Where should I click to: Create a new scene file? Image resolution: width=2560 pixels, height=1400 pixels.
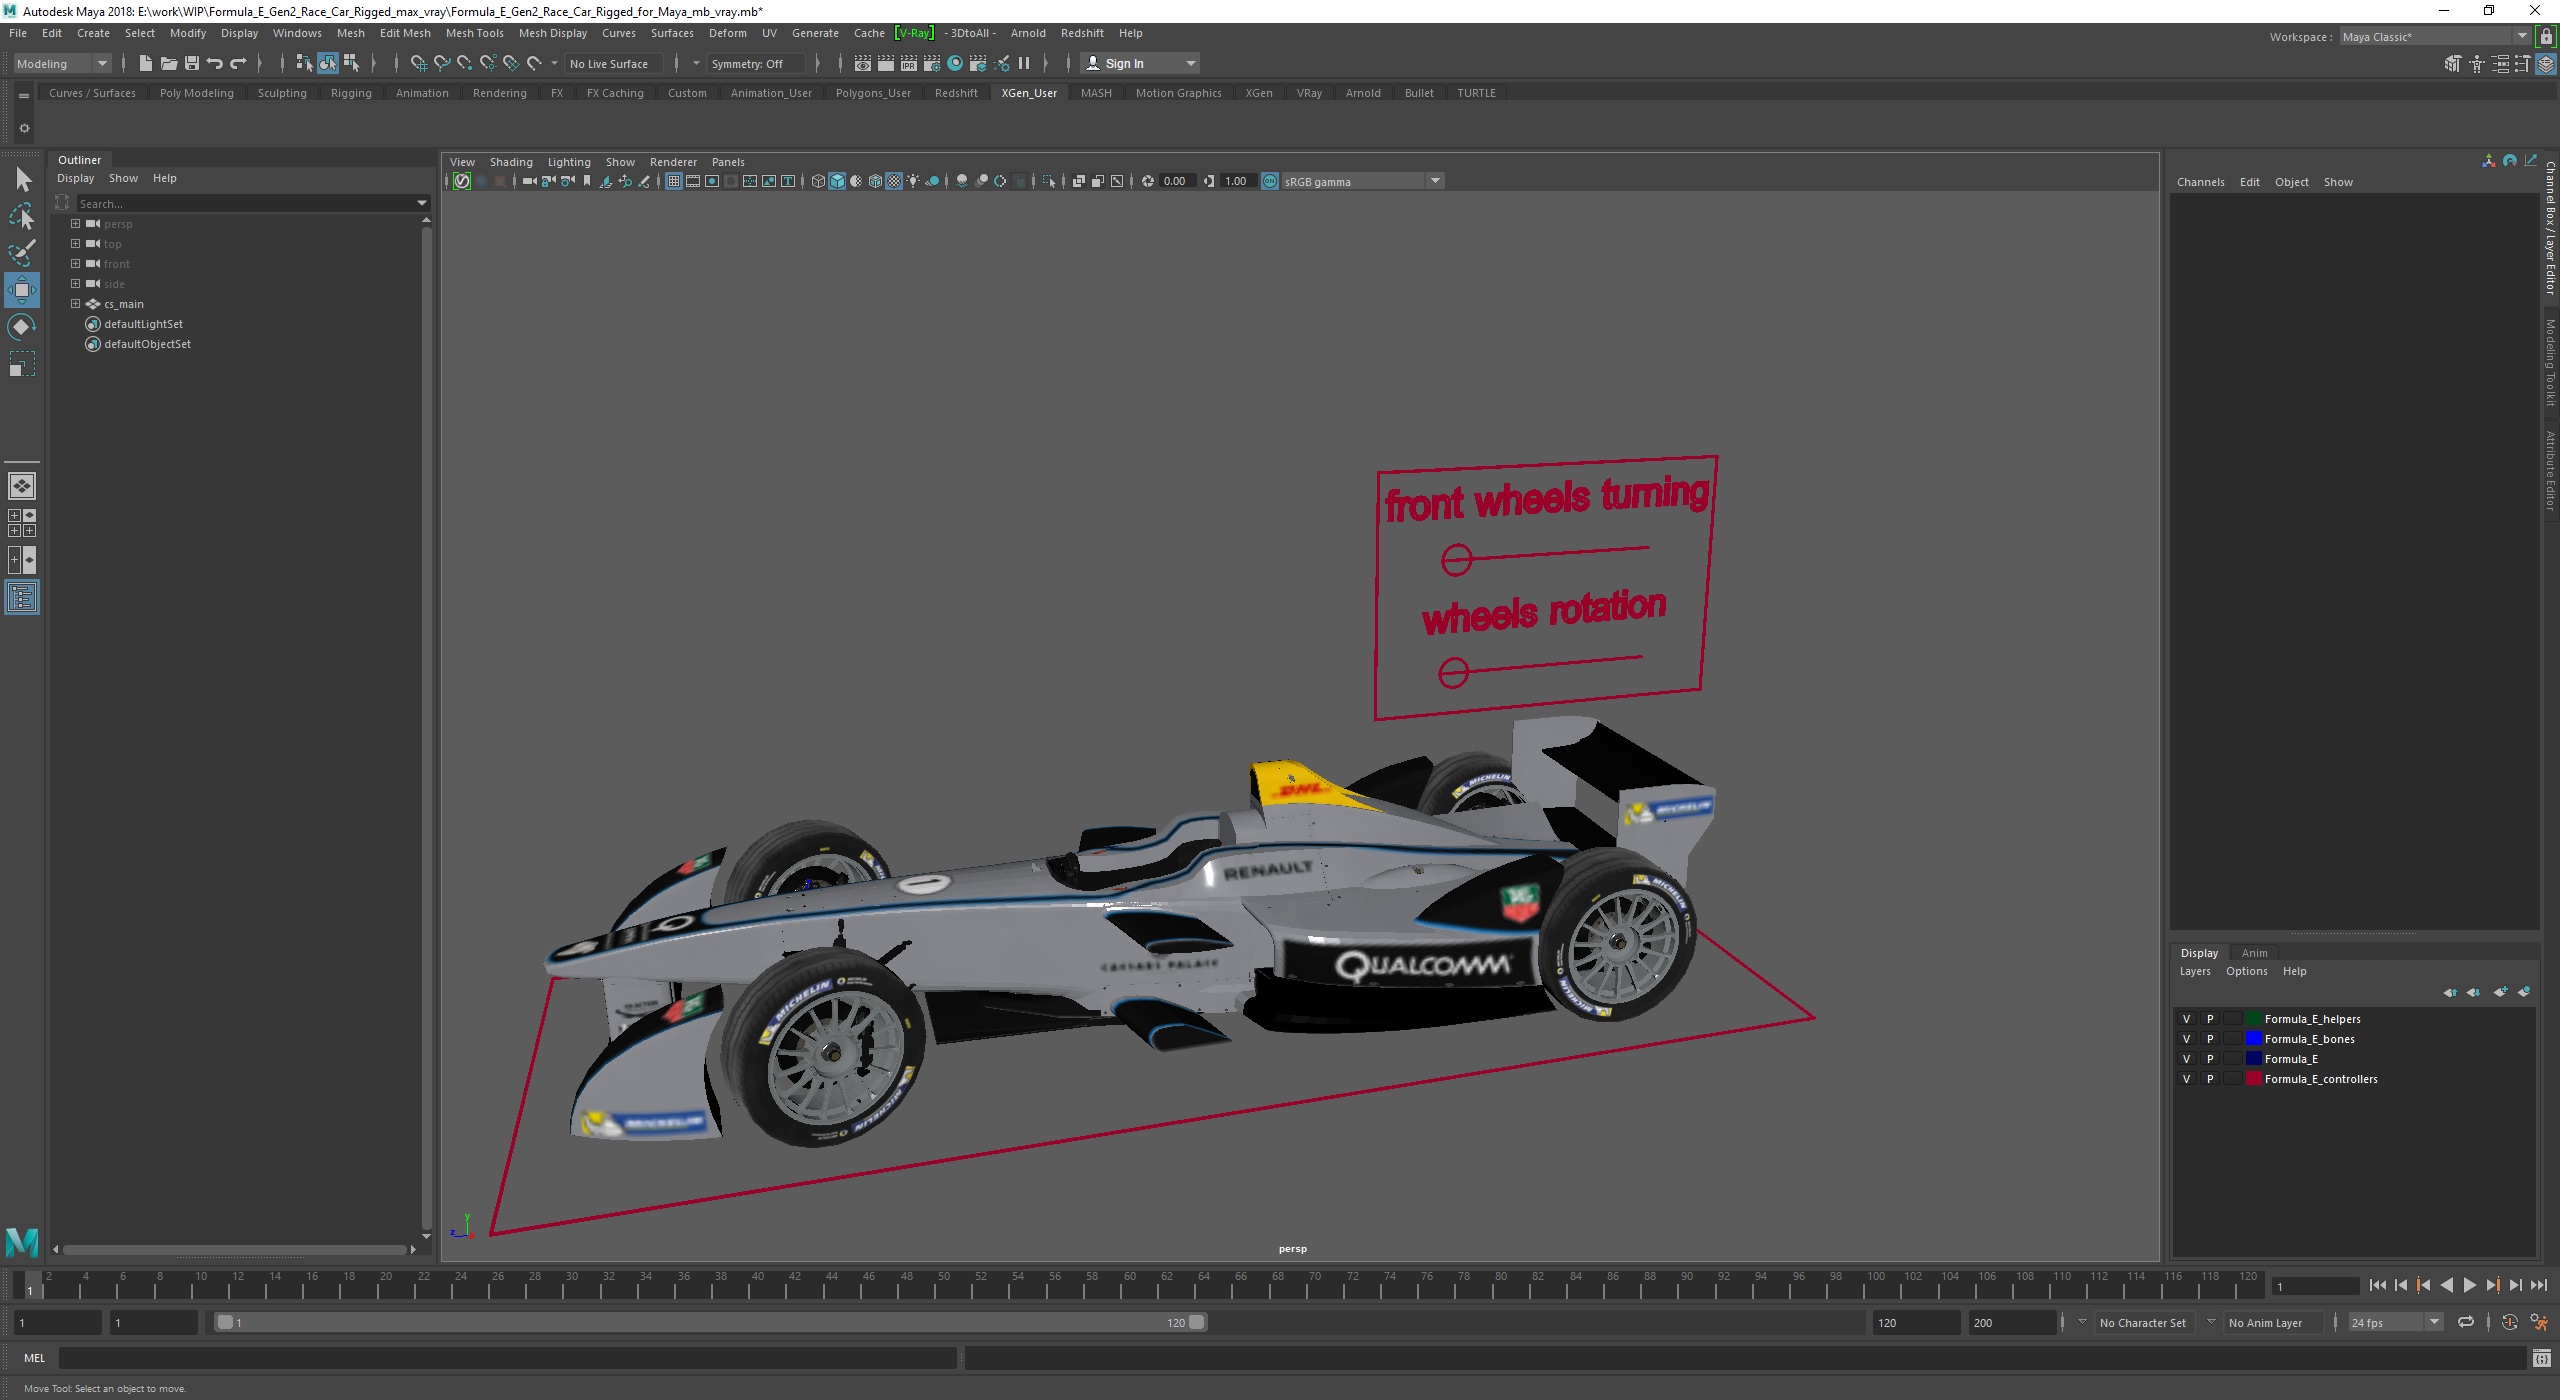click(145, 63)
